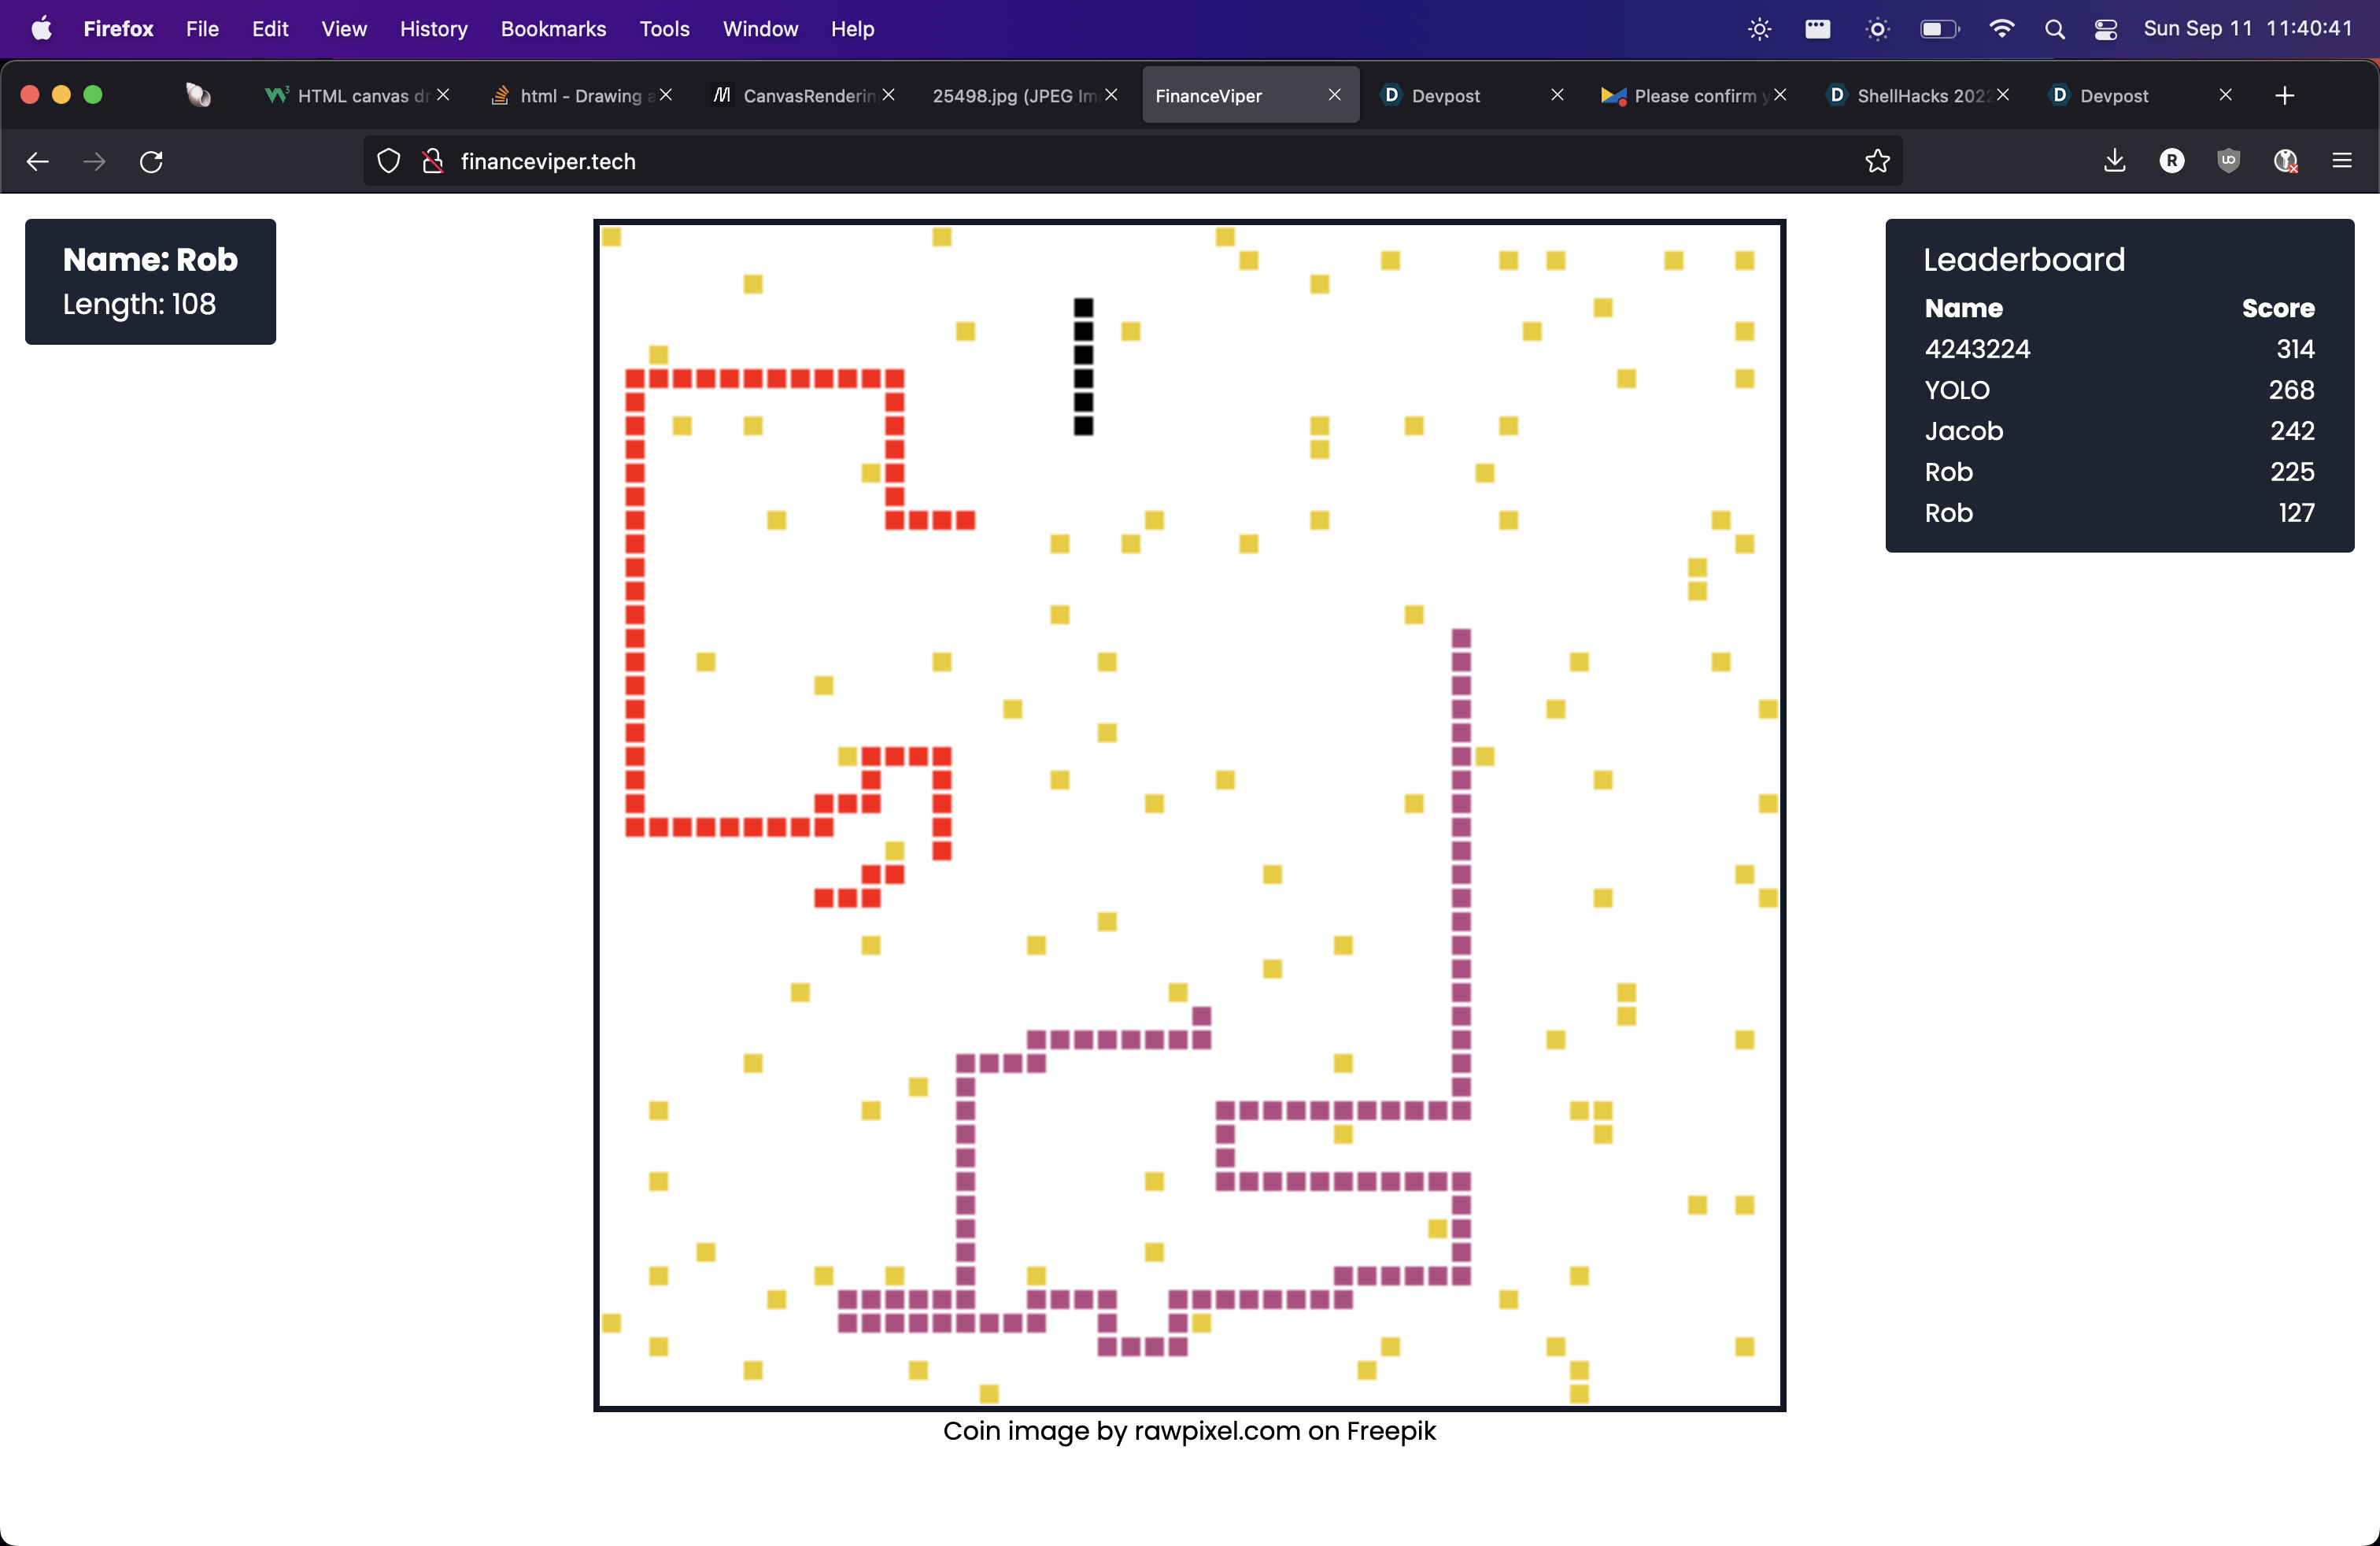Open the Bookmarks menu
Viewport: 2380px width, 1546px height.
(x=553, y=29)
